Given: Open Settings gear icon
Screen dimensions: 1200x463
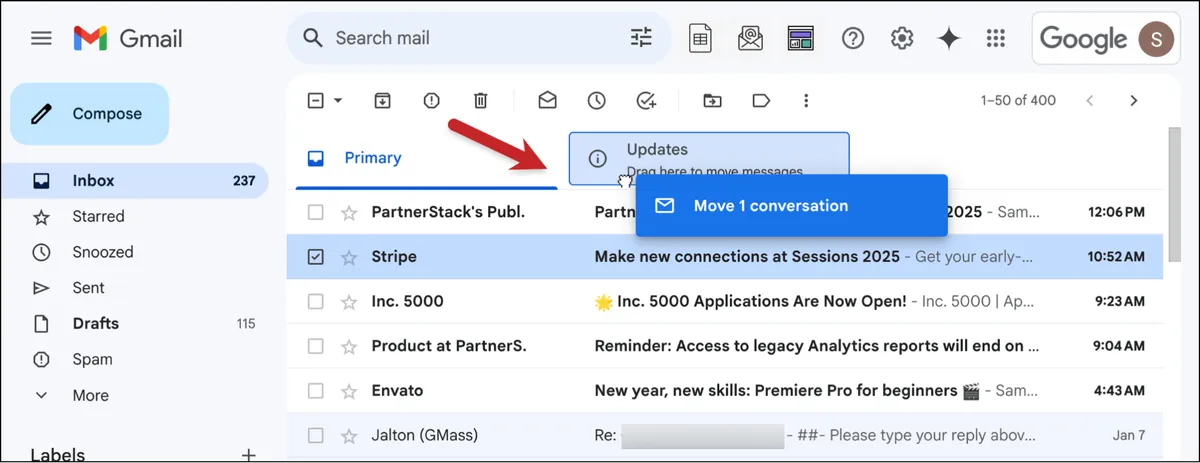Looking at the screenshot, I should coord(902,38).
